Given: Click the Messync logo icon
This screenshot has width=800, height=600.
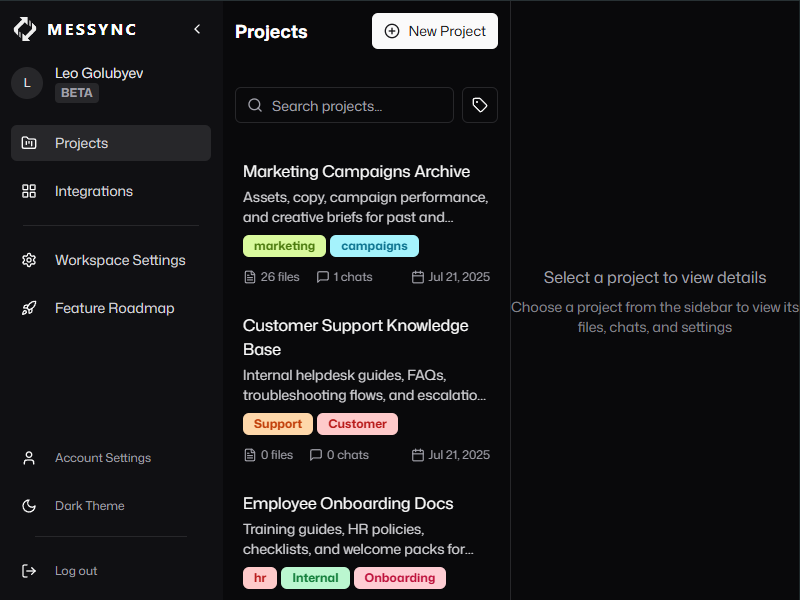Looking at the screenshot, I should (25, 29).
